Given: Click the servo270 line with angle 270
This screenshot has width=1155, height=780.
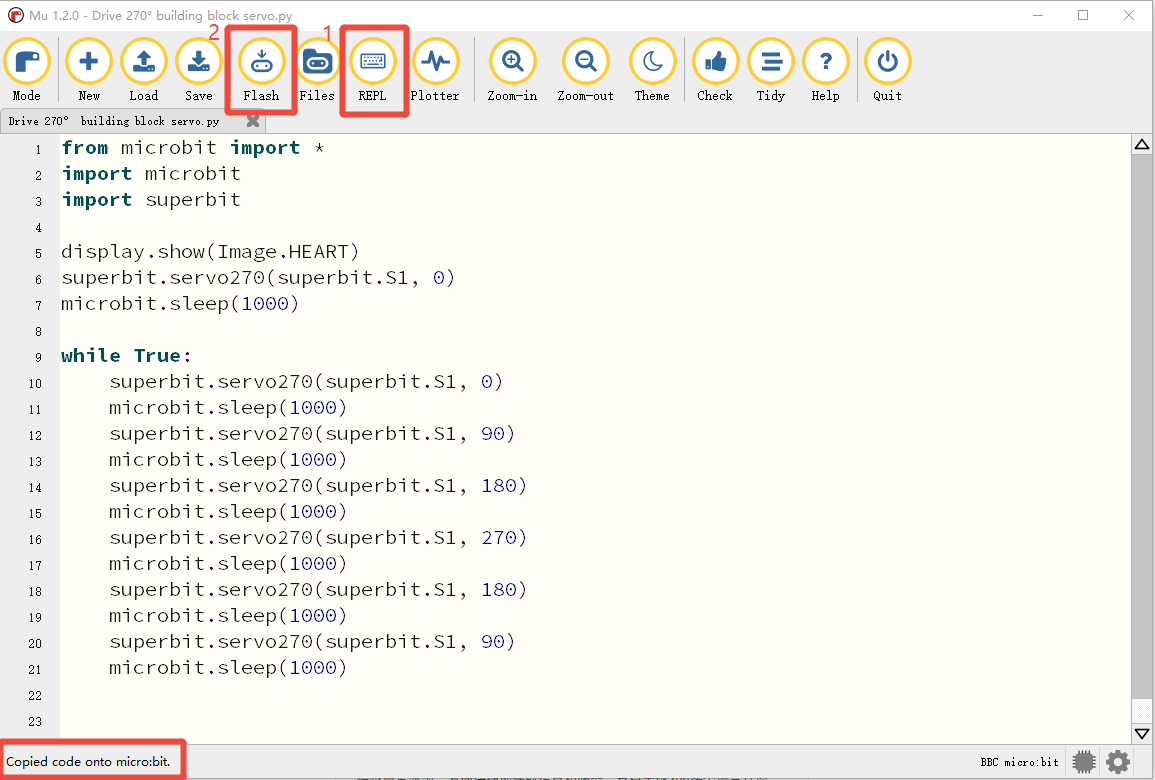Looking at the screenshot, I should (318, 538).
